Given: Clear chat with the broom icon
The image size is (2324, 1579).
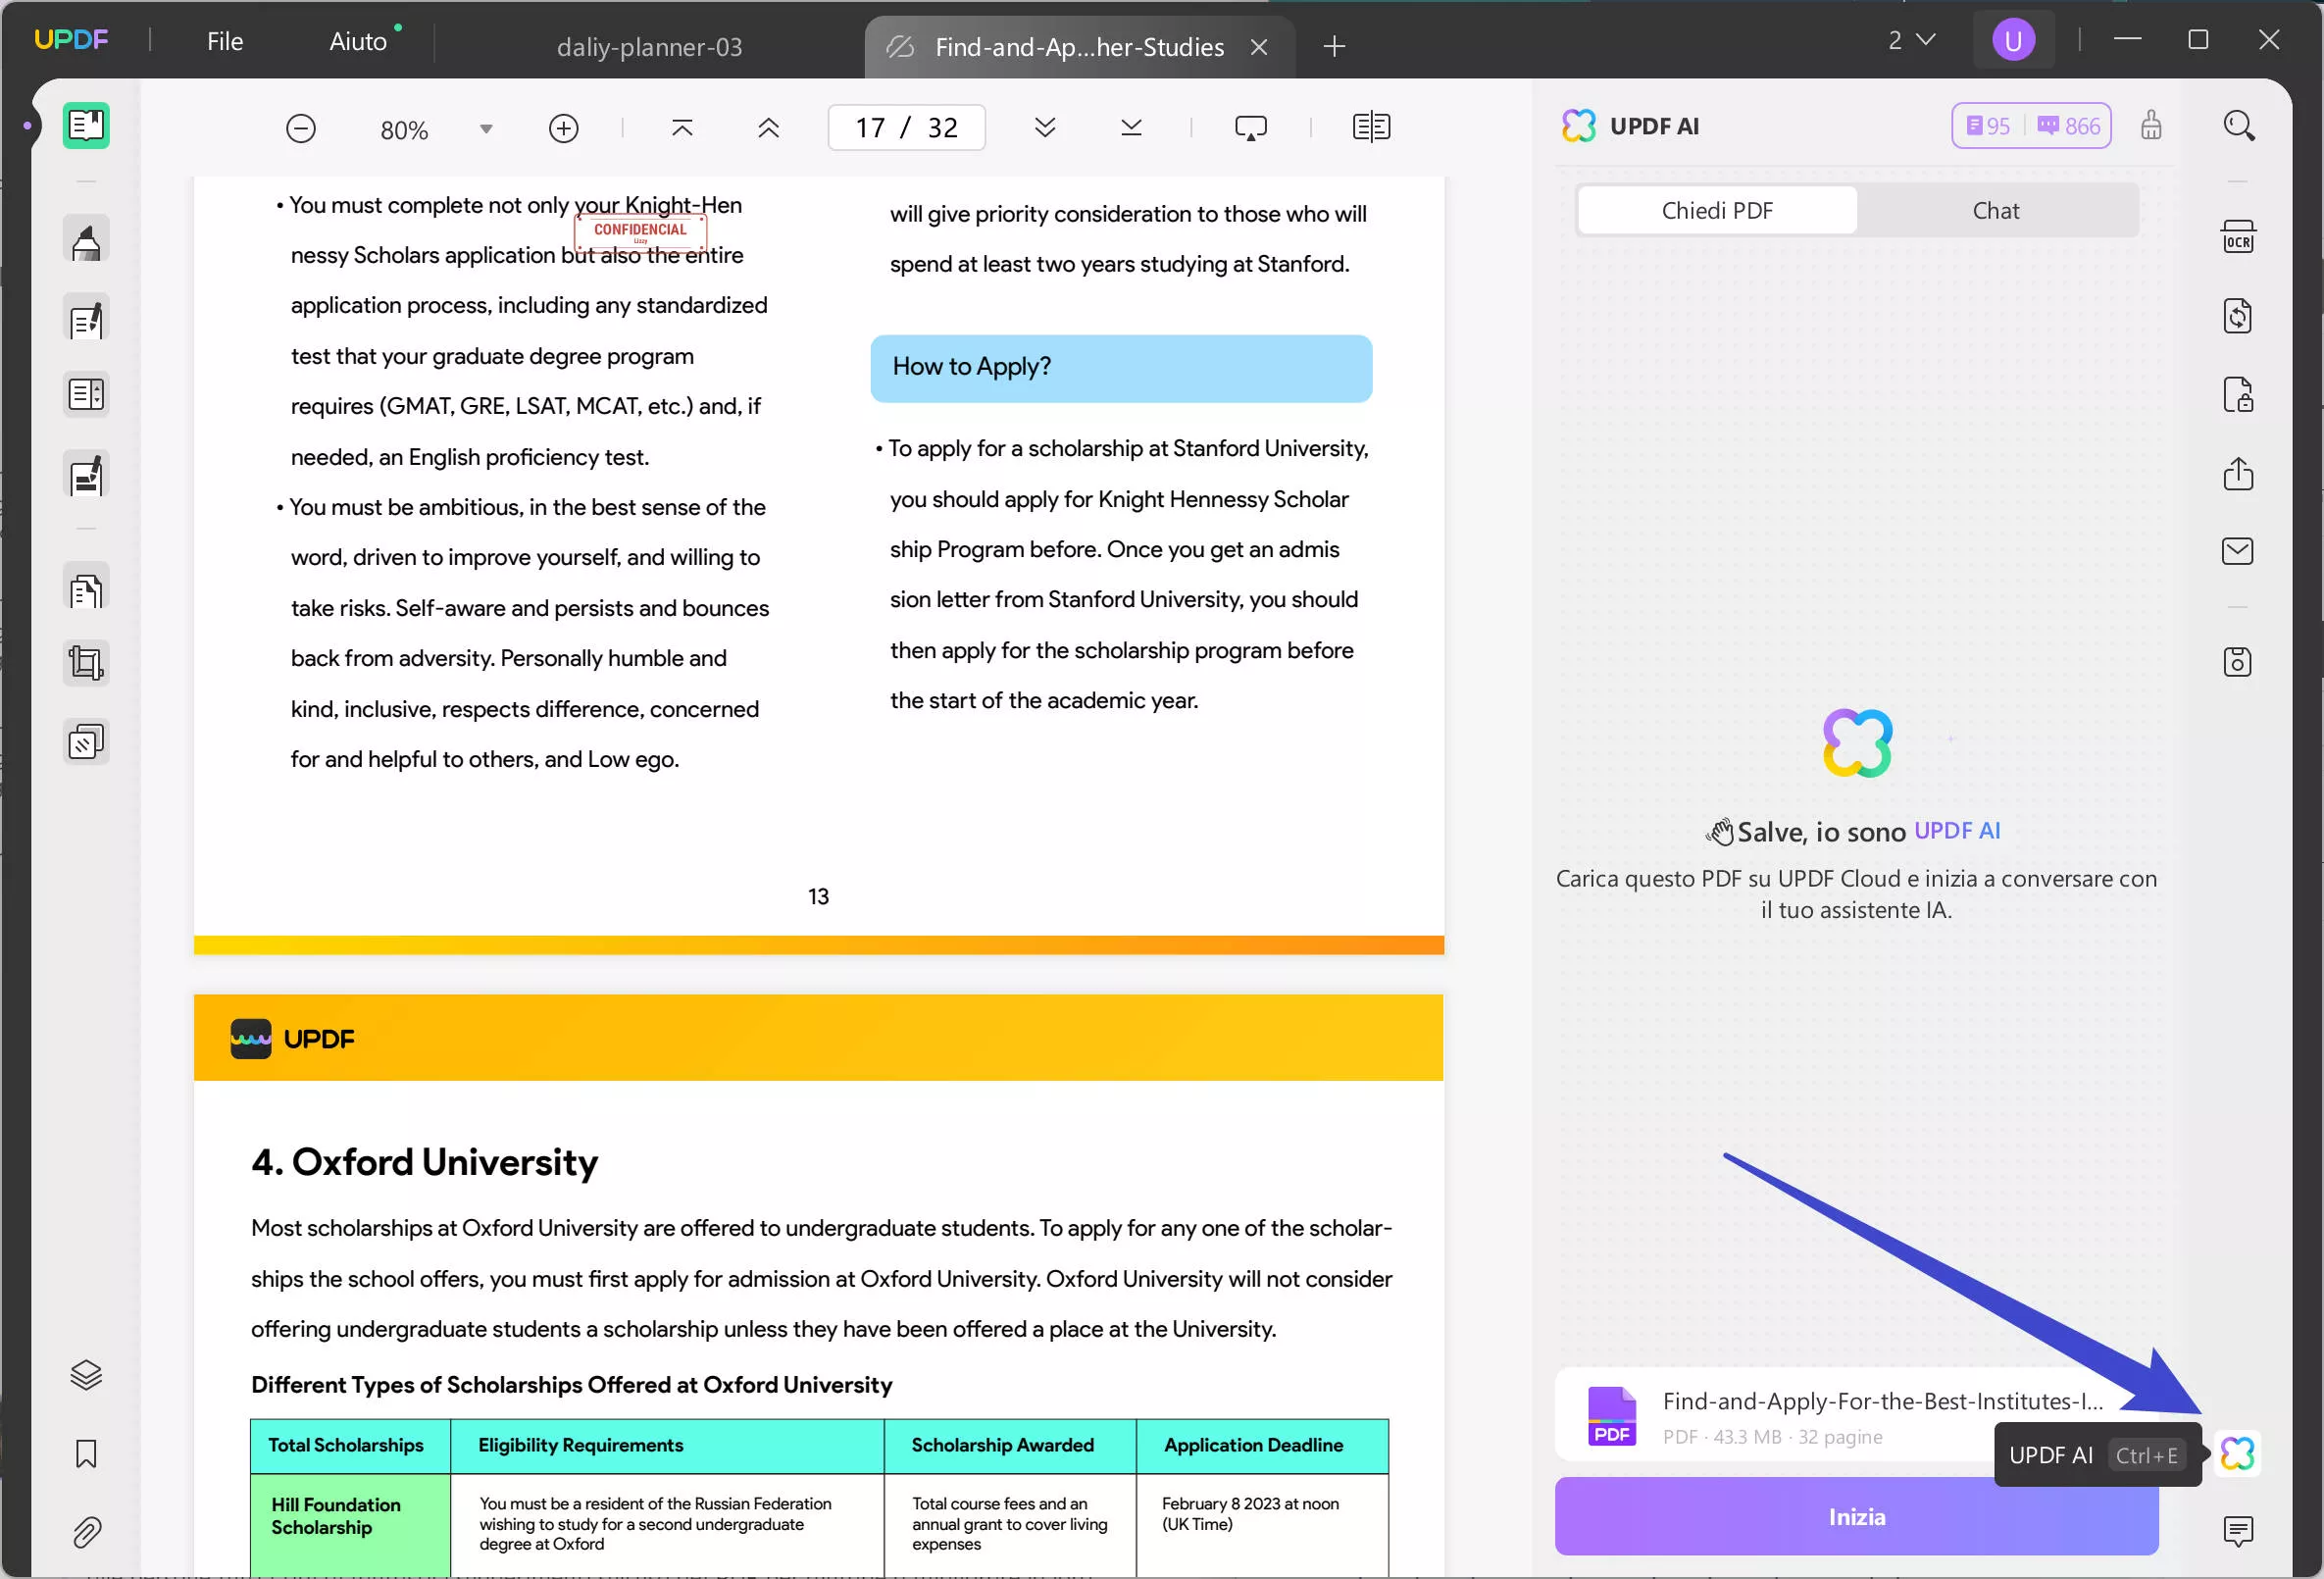Looking at the screenshot, I should 2151,126.
